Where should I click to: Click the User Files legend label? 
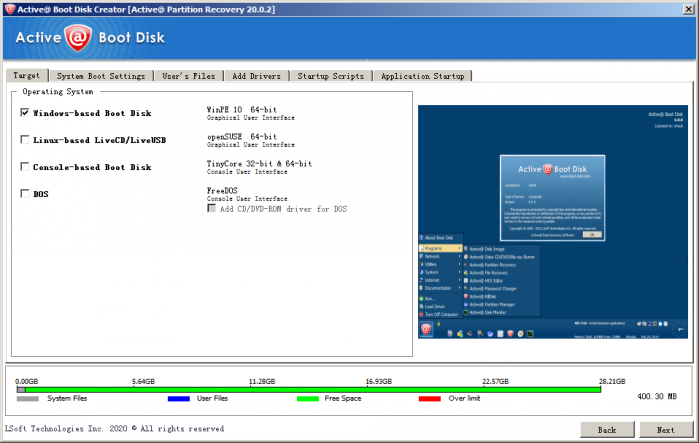pos(212,398)
